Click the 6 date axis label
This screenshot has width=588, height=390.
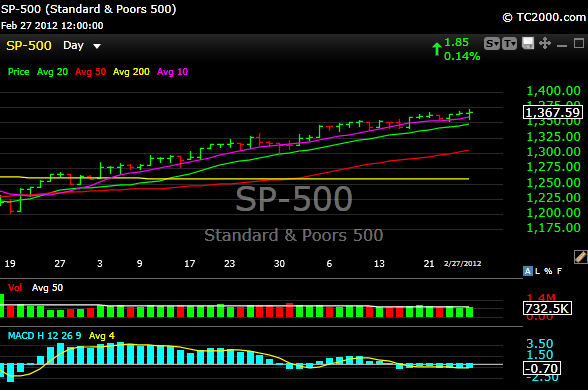[x=329, y=264]
